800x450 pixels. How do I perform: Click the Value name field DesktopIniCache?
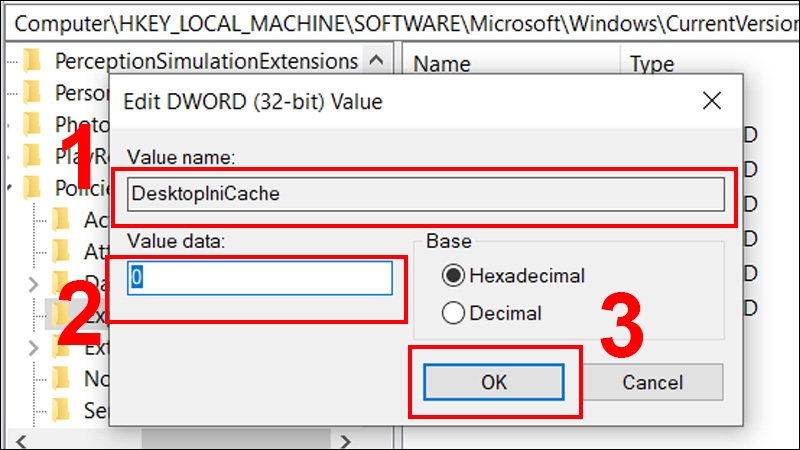tap(426, 194)
